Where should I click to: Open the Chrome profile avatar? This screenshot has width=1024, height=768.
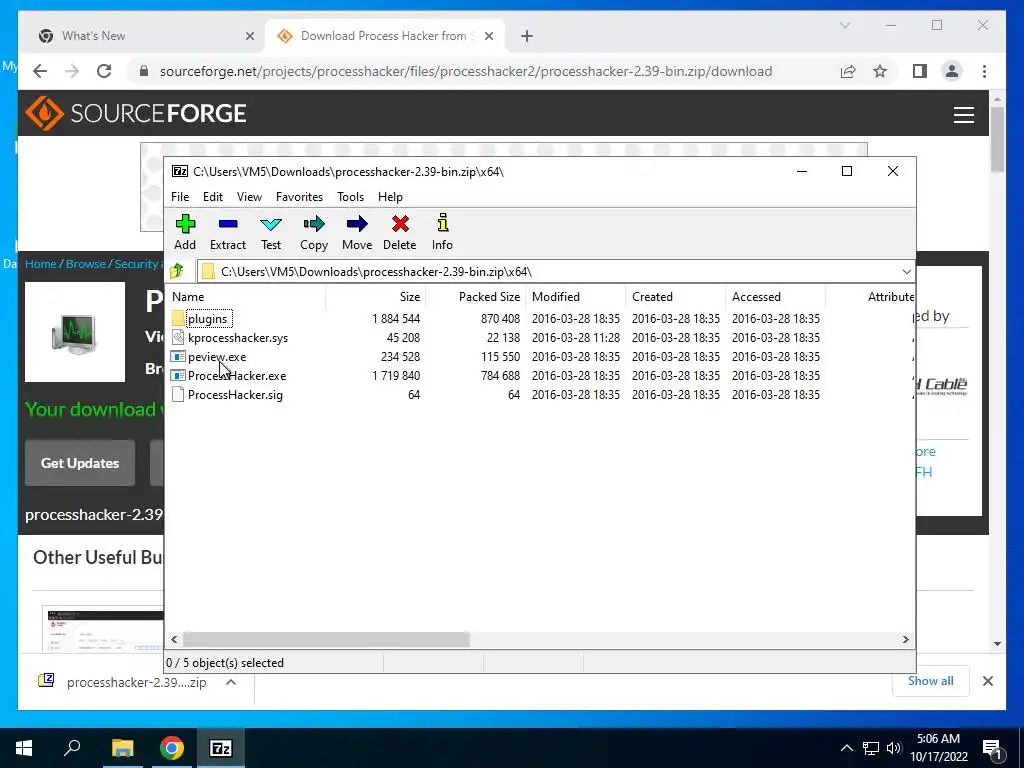(x=952, y=71)
